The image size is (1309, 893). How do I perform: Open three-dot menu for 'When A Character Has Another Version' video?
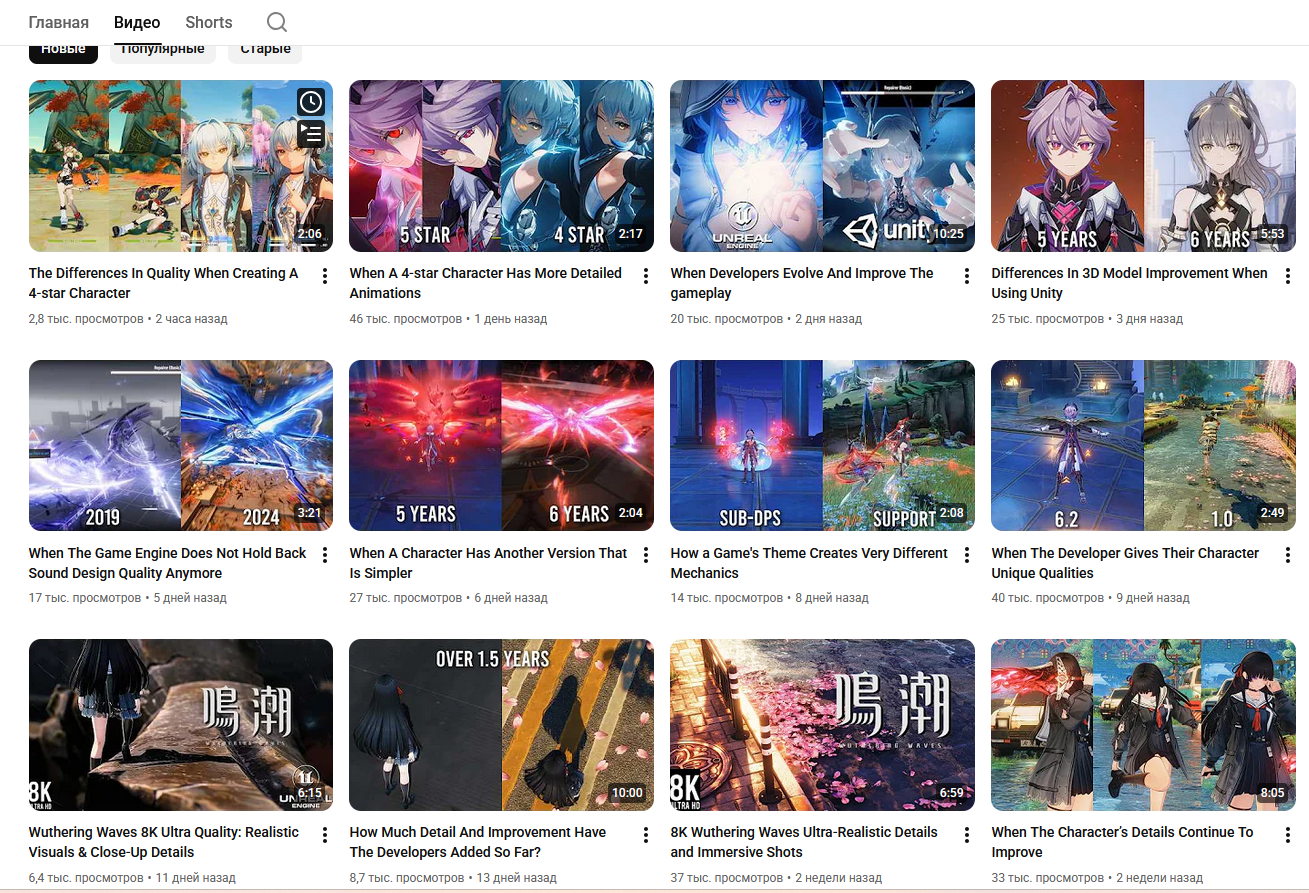pos(646,555)
